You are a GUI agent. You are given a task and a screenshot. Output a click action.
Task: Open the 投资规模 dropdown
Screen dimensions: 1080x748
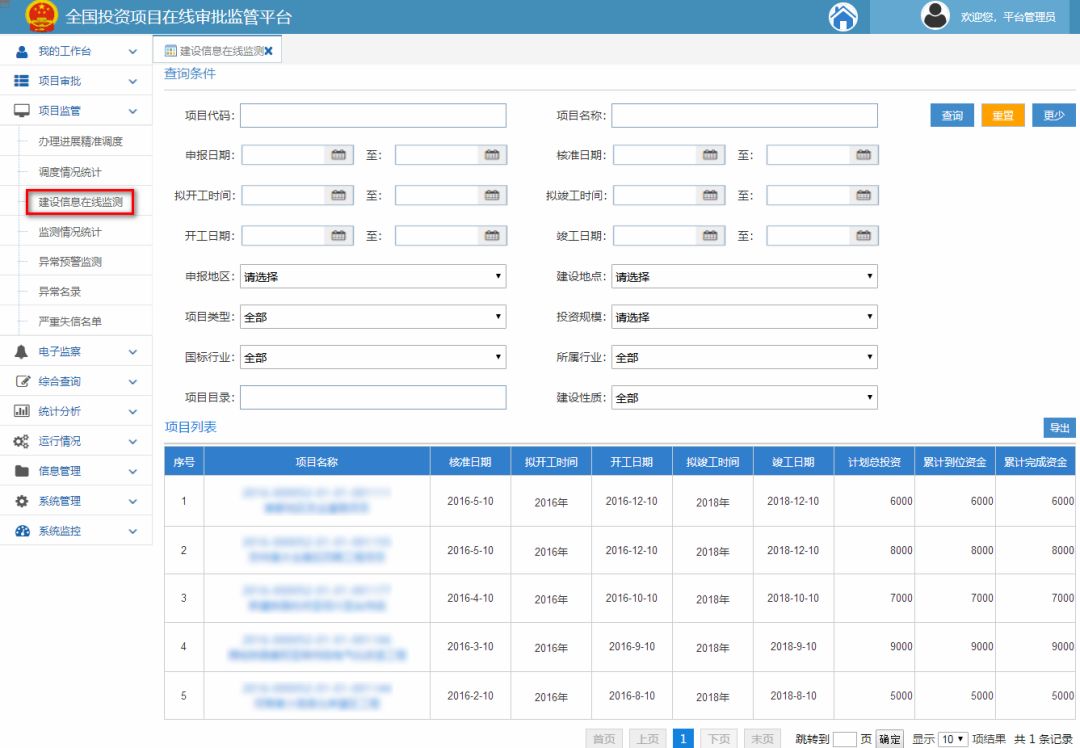(x=744, y=317)
